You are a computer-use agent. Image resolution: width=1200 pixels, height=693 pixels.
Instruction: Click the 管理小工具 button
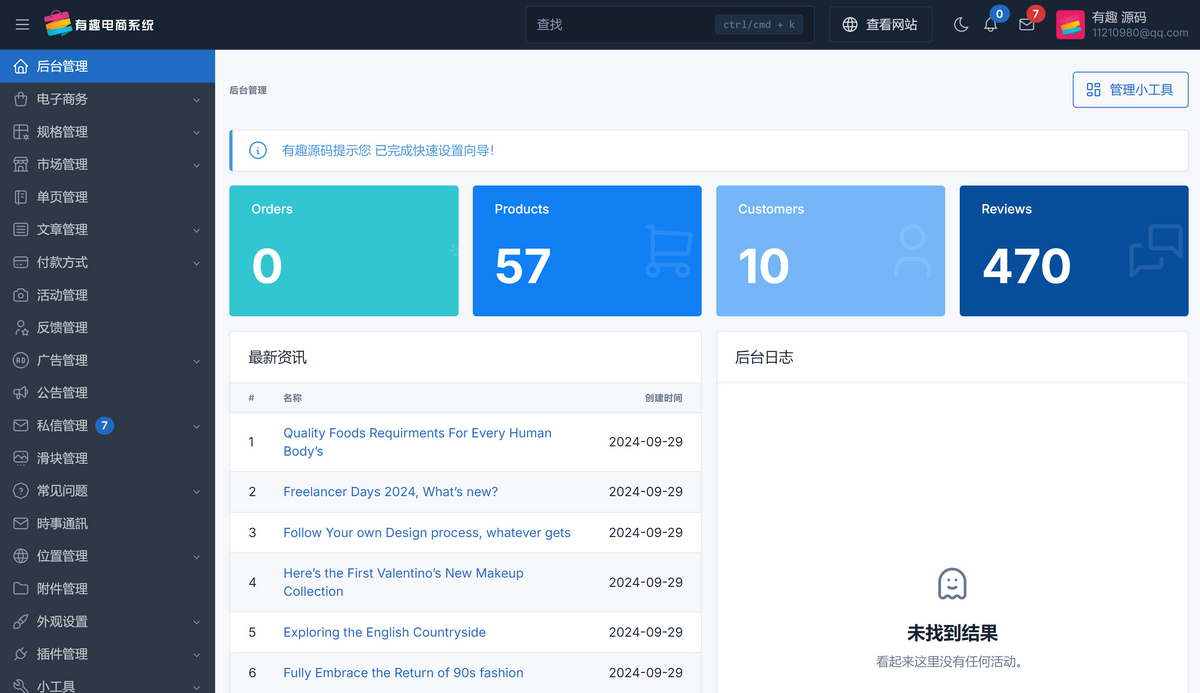[x=1130, y=90]
